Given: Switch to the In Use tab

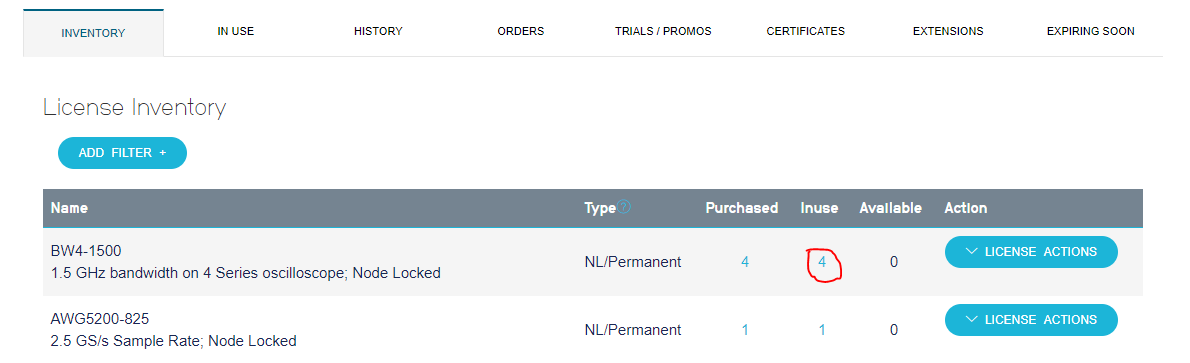Looking at the screenshot, I should tap(235, 31).
